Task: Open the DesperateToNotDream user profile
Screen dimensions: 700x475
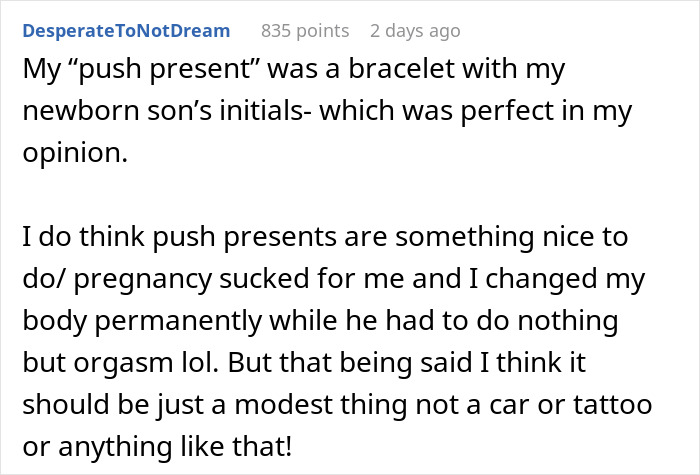Action: point(126,31)
